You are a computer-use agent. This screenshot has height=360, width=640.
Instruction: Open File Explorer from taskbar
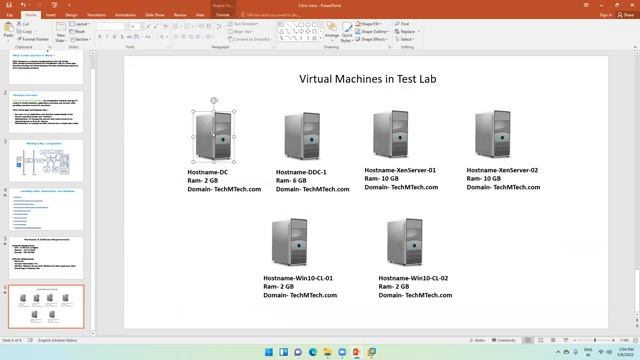(327, 352)
